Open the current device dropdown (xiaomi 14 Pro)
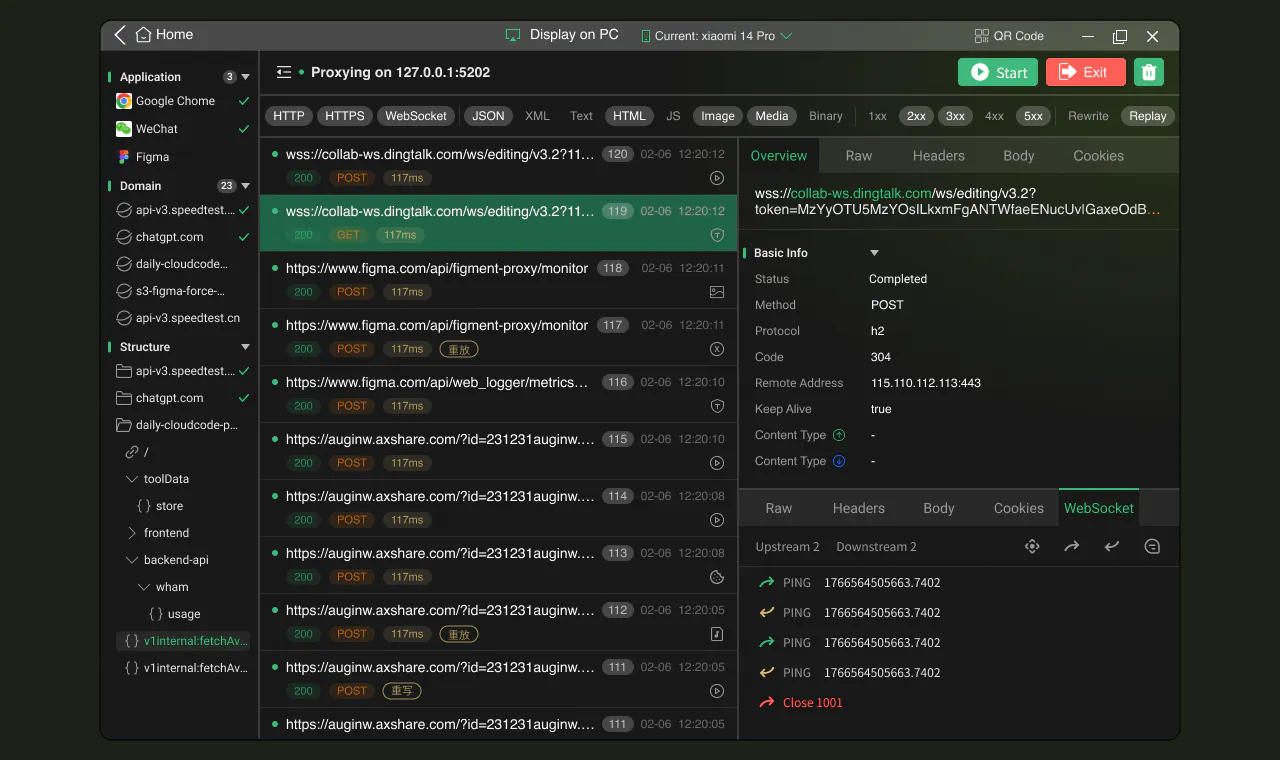 pyautogui.click(x=715, y=36)
